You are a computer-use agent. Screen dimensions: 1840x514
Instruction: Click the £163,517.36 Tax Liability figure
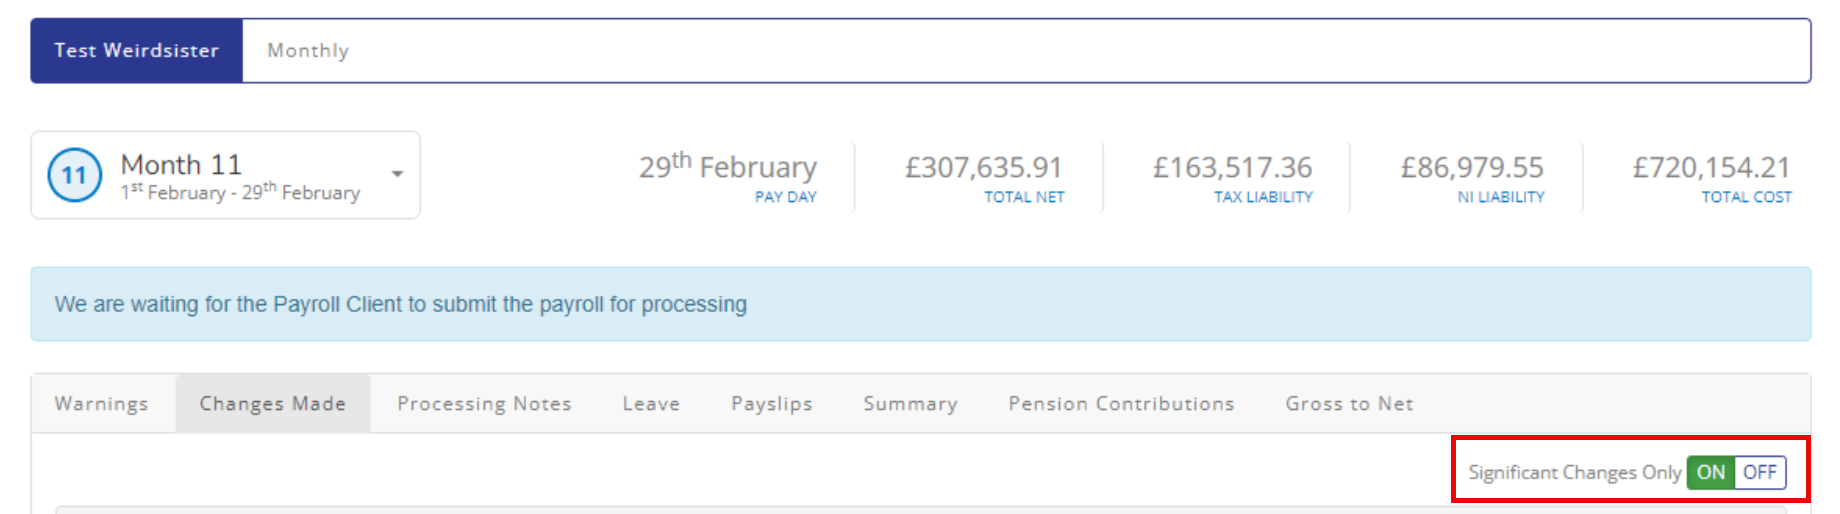point(1232,167)
